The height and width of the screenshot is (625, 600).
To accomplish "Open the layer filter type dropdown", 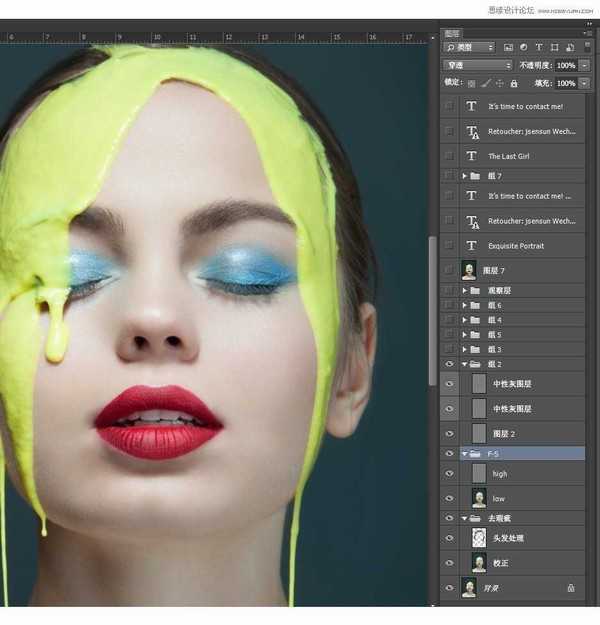I will tap(470, 47).
